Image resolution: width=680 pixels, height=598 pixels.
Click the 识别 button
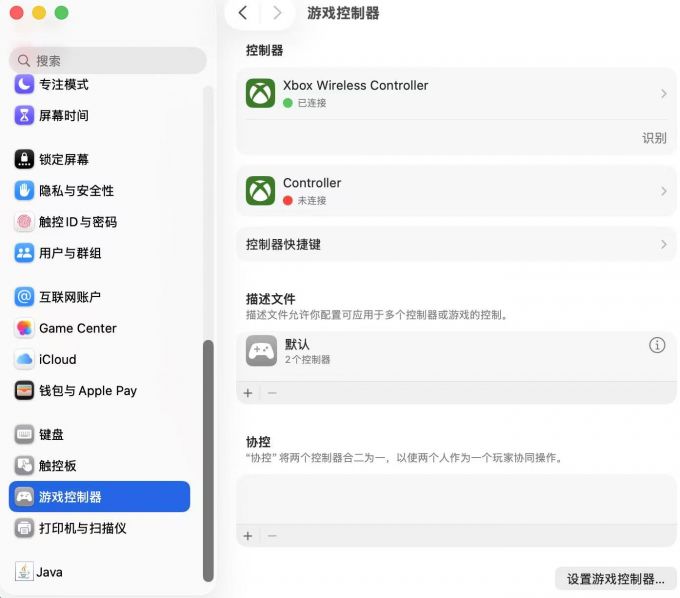[x=654, y=138]
